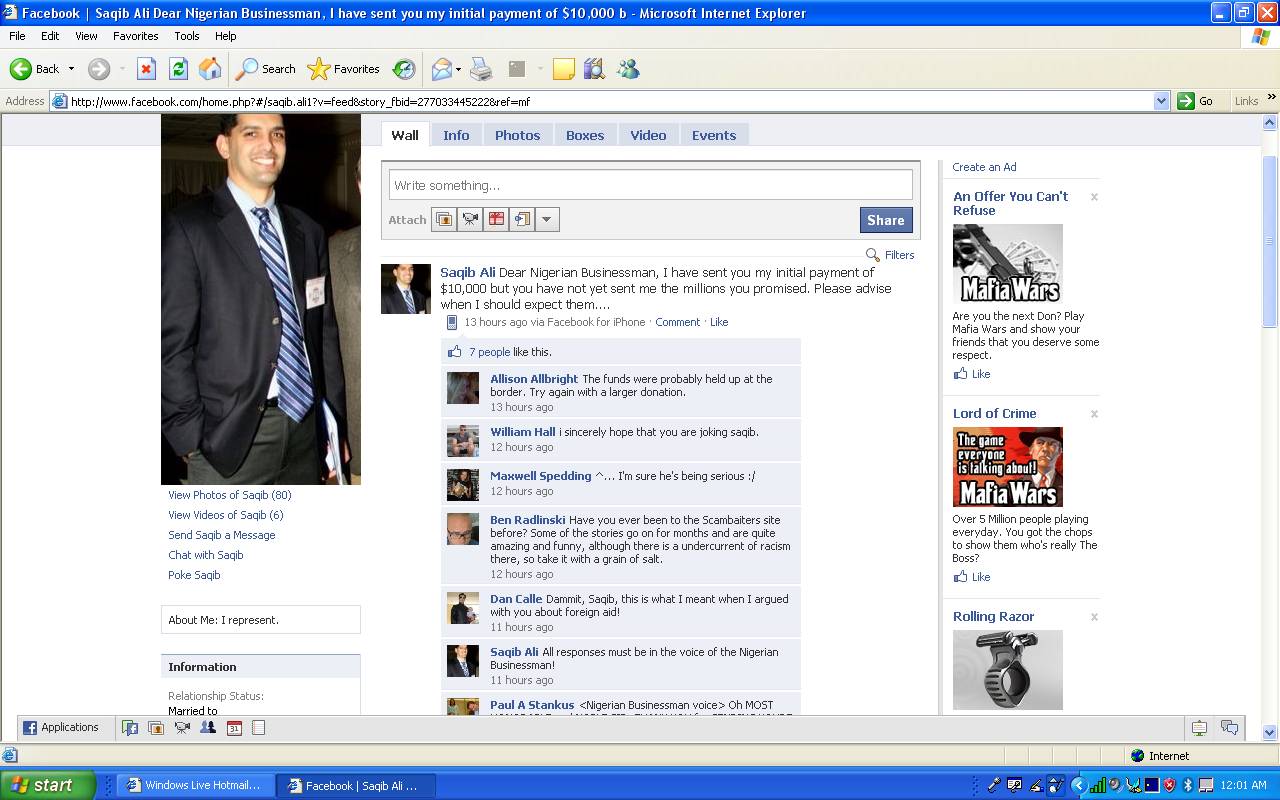Viewport: 1280px width, 800px height.
Task: Print the page using the printer icon
Action: coord(481,69)
